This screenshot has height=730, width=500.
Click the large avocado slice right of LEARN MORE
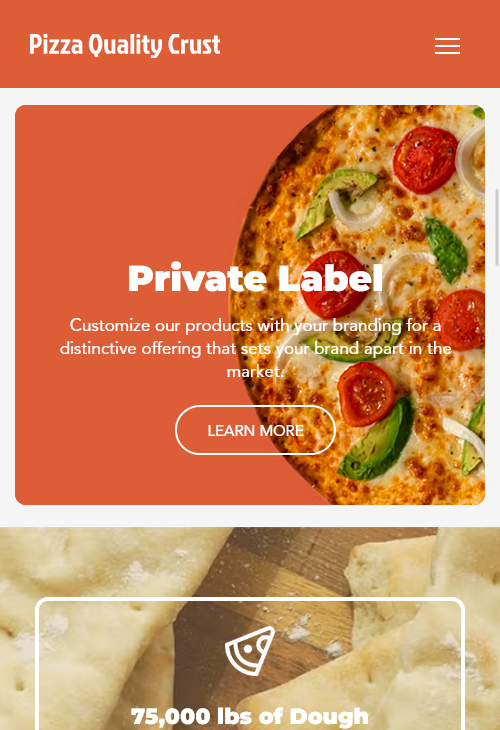click(x=377, y=439)
